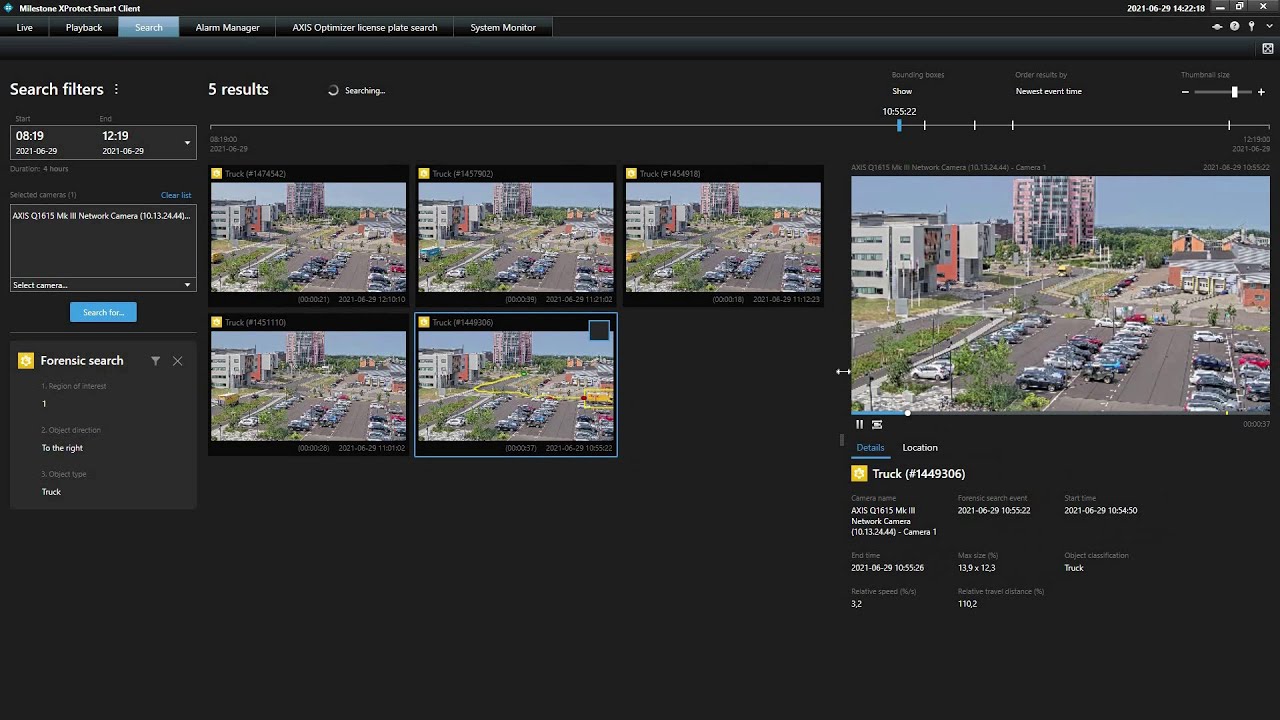Viewport: 1280px width, 720px height.
Task: Click the yellow icon beside Truck #1454918
Action: tap(632, 174)
